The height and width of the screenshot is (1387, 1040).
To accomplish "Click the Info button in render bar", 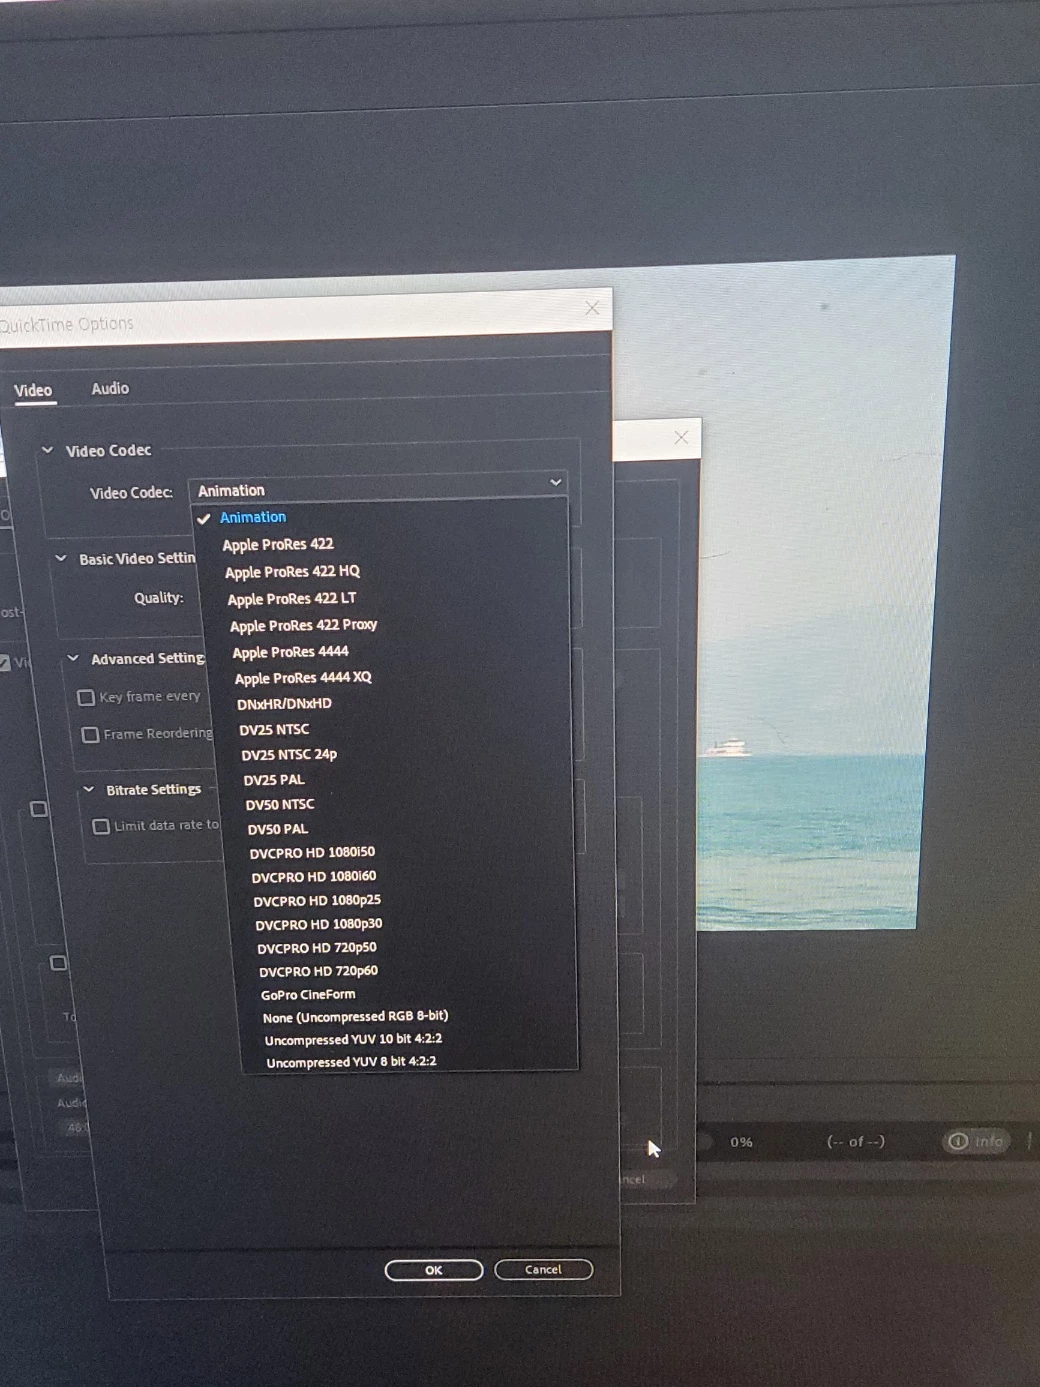I will pos(976,1141).
